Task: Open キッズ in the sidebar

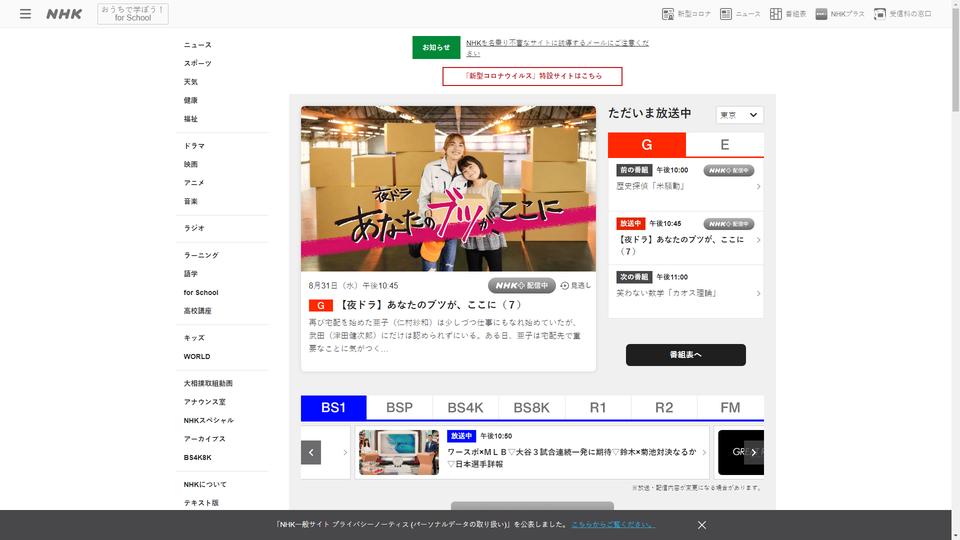Action: (x=194, y=337)
